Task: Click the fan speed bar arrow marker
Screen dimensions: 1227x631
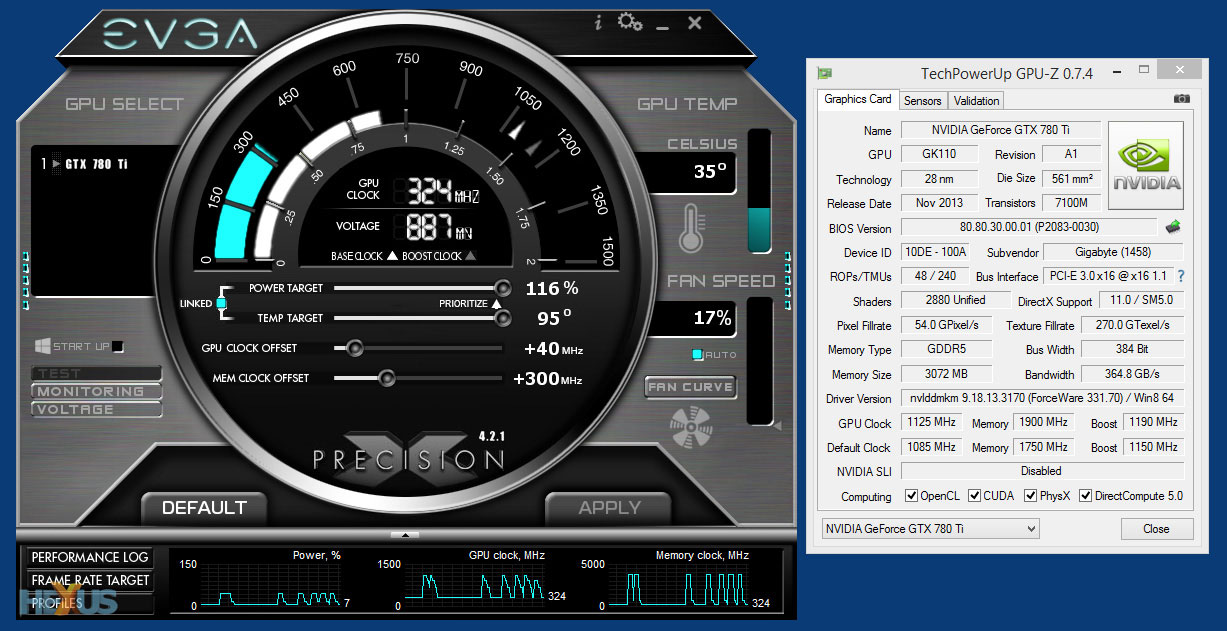Action: (776, 426)
